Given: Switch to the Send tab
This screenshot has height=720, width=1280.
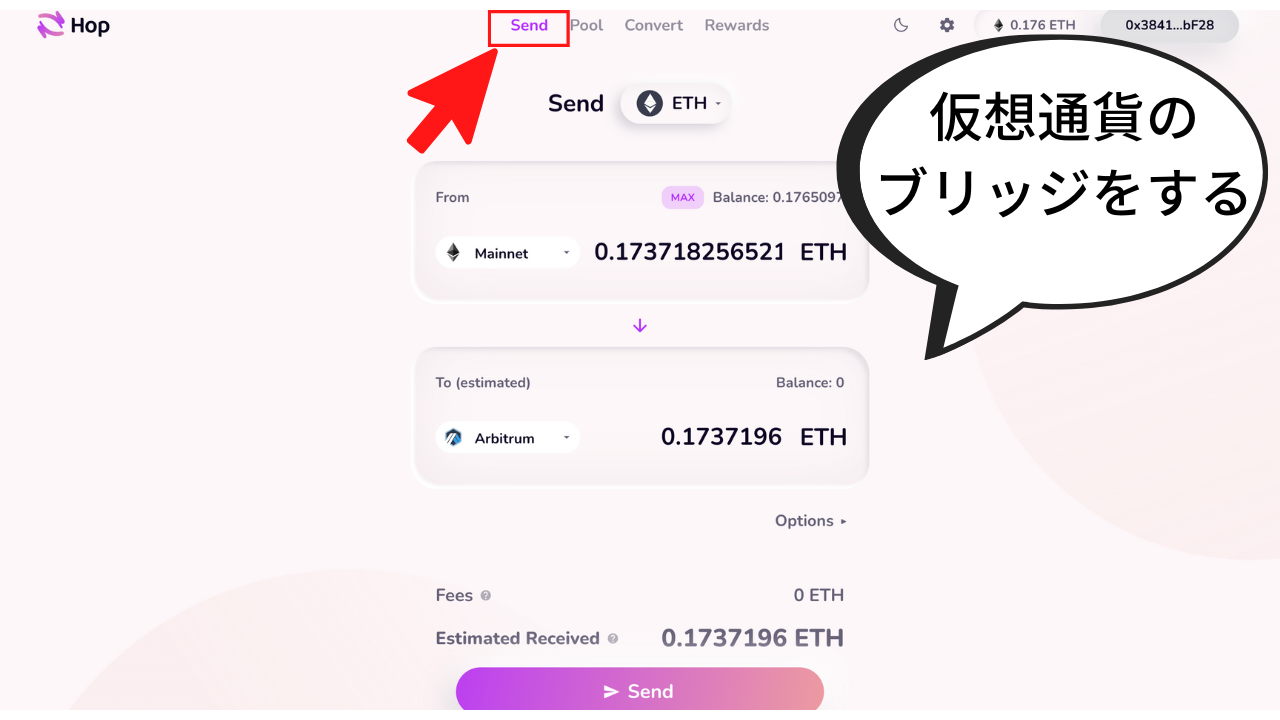Looking at the screenshot, I should point(529,26).
